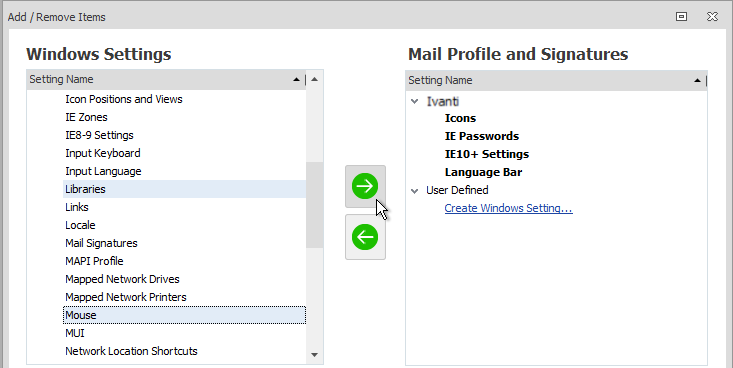Screen dimensions: 733x368
Task: Select MAPI Profile setting
Action: (94, 261)
